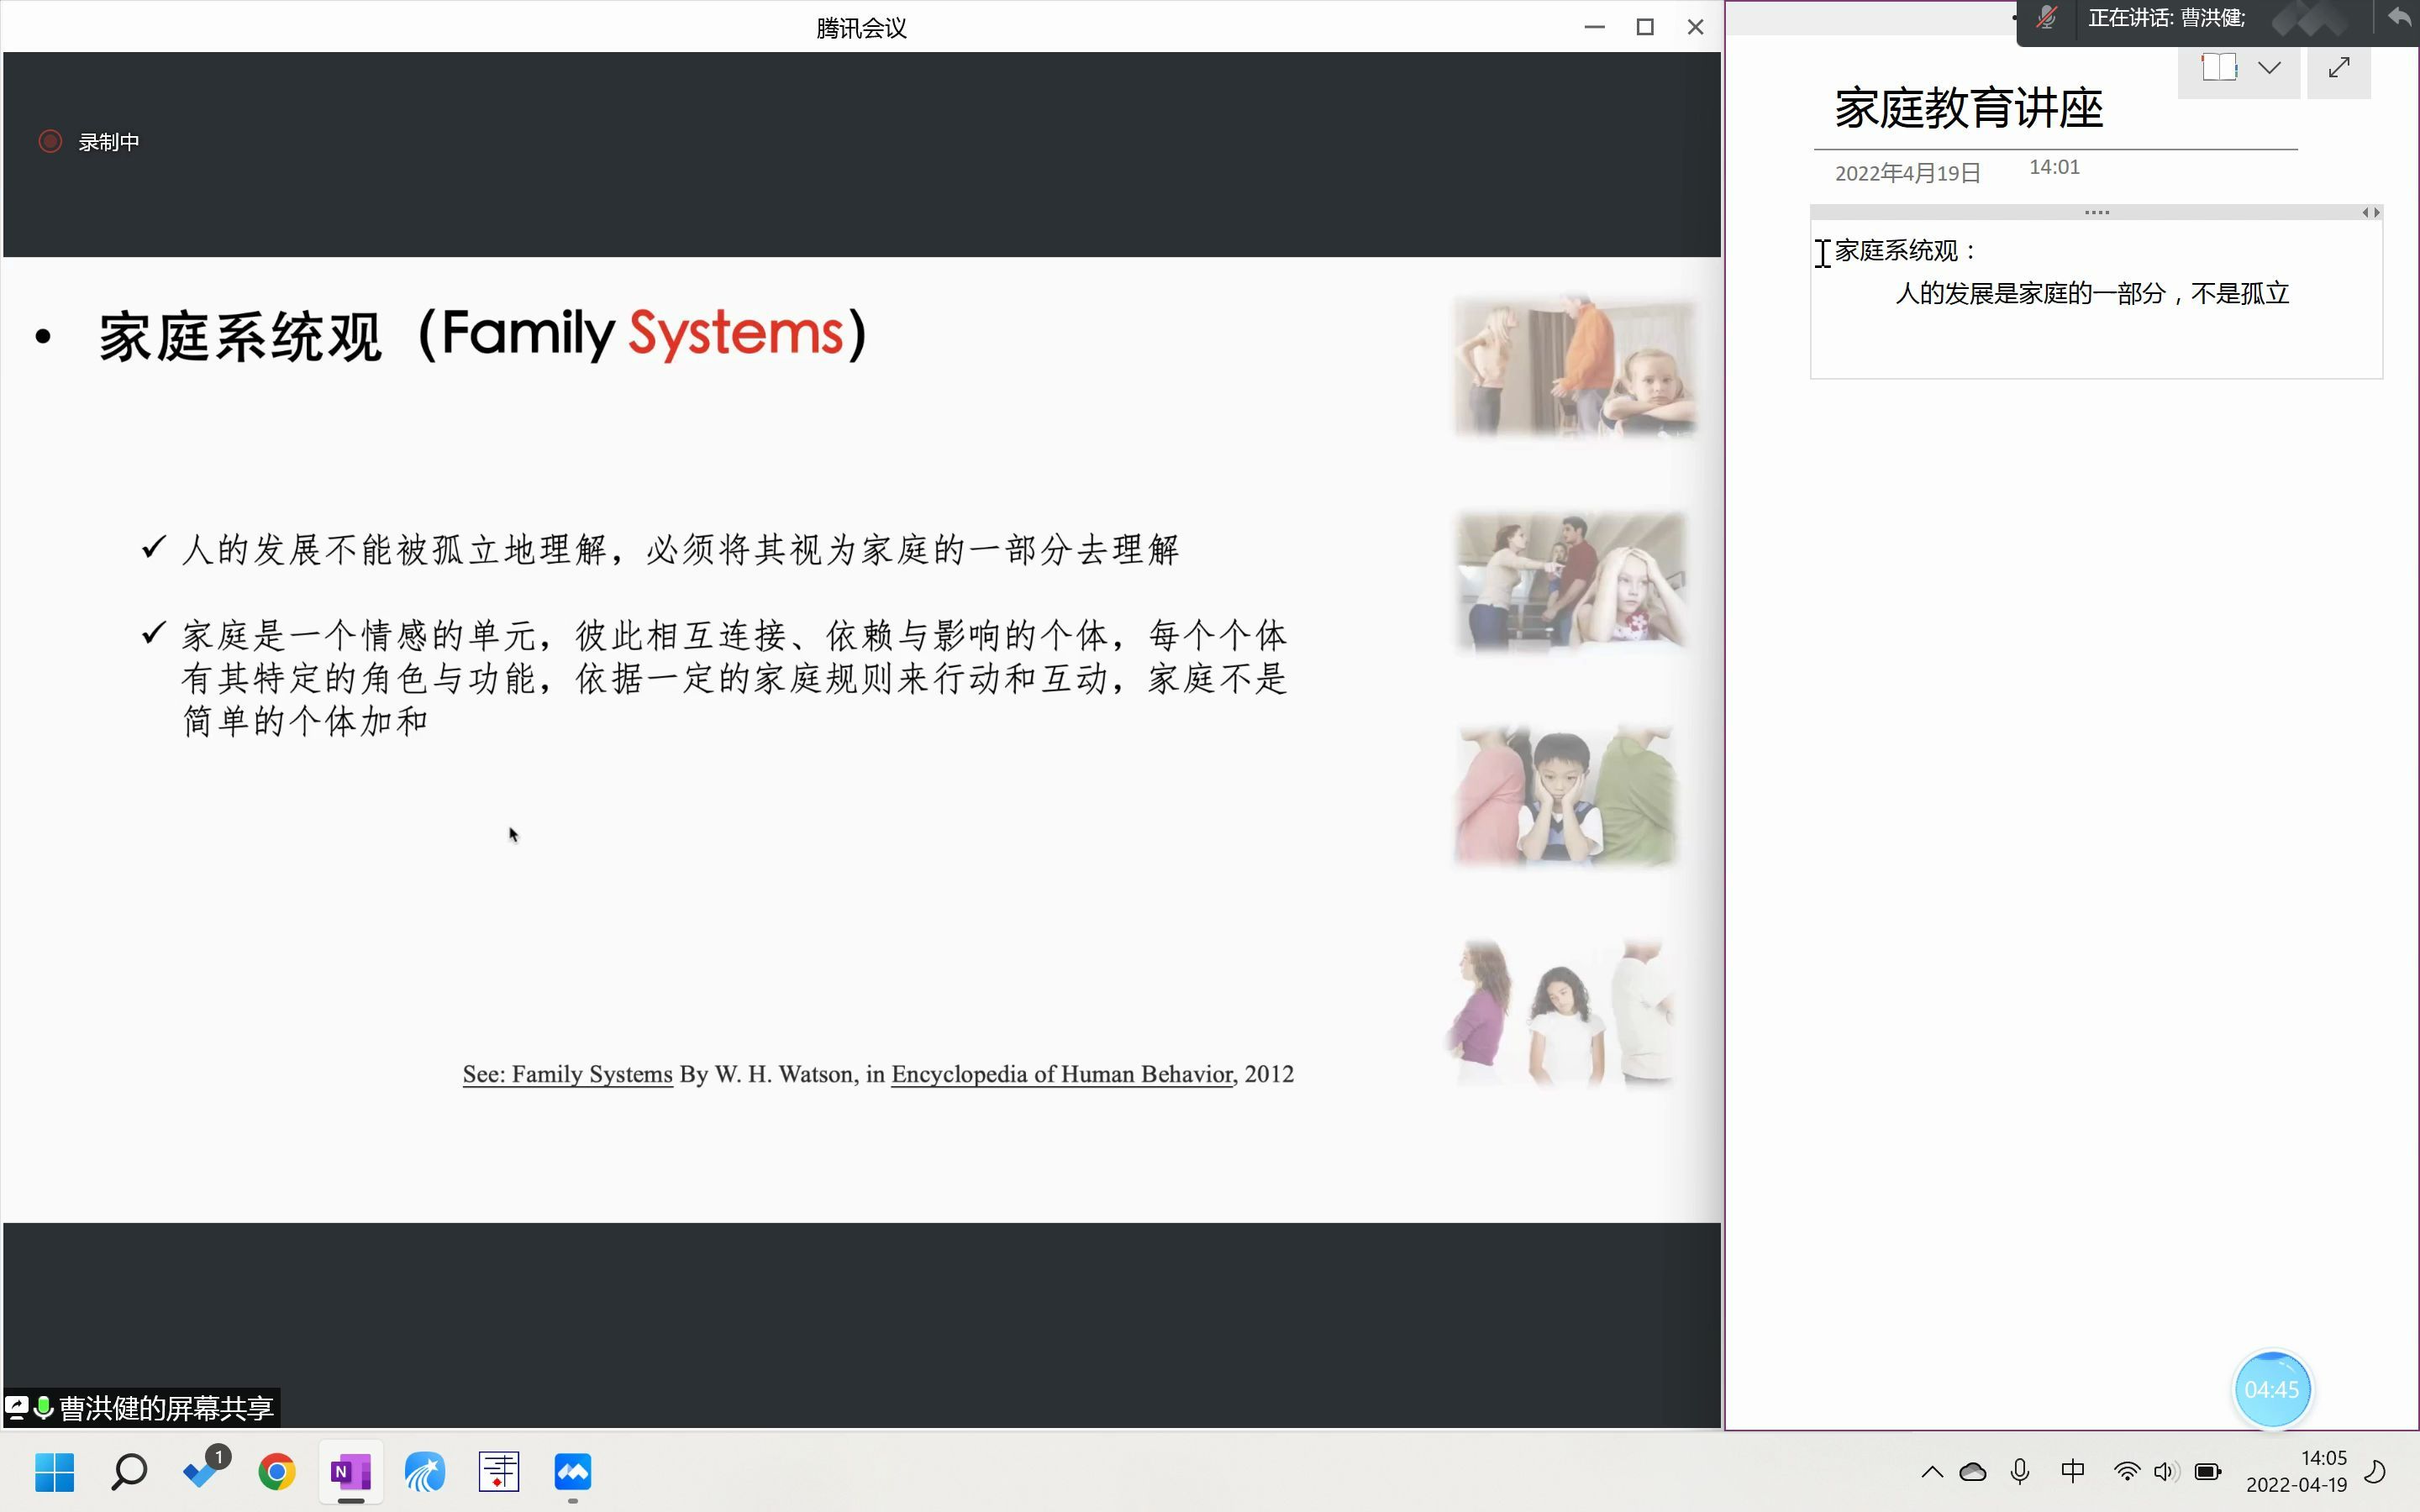Viewport: 2420px width, 1512px height.
Task: Expand hidden system tray icons
Action: tap(1930, 1471)
